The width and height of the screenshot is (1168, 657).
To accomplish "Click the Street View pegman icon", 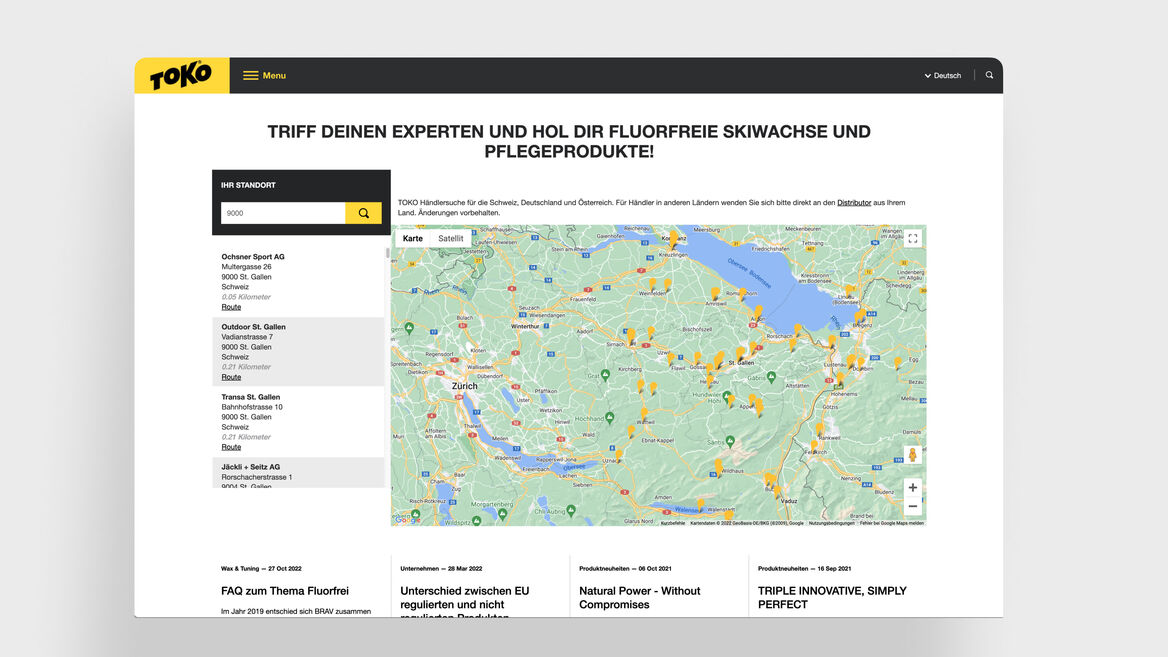I will pyautogui.click(x=912, y=454).
